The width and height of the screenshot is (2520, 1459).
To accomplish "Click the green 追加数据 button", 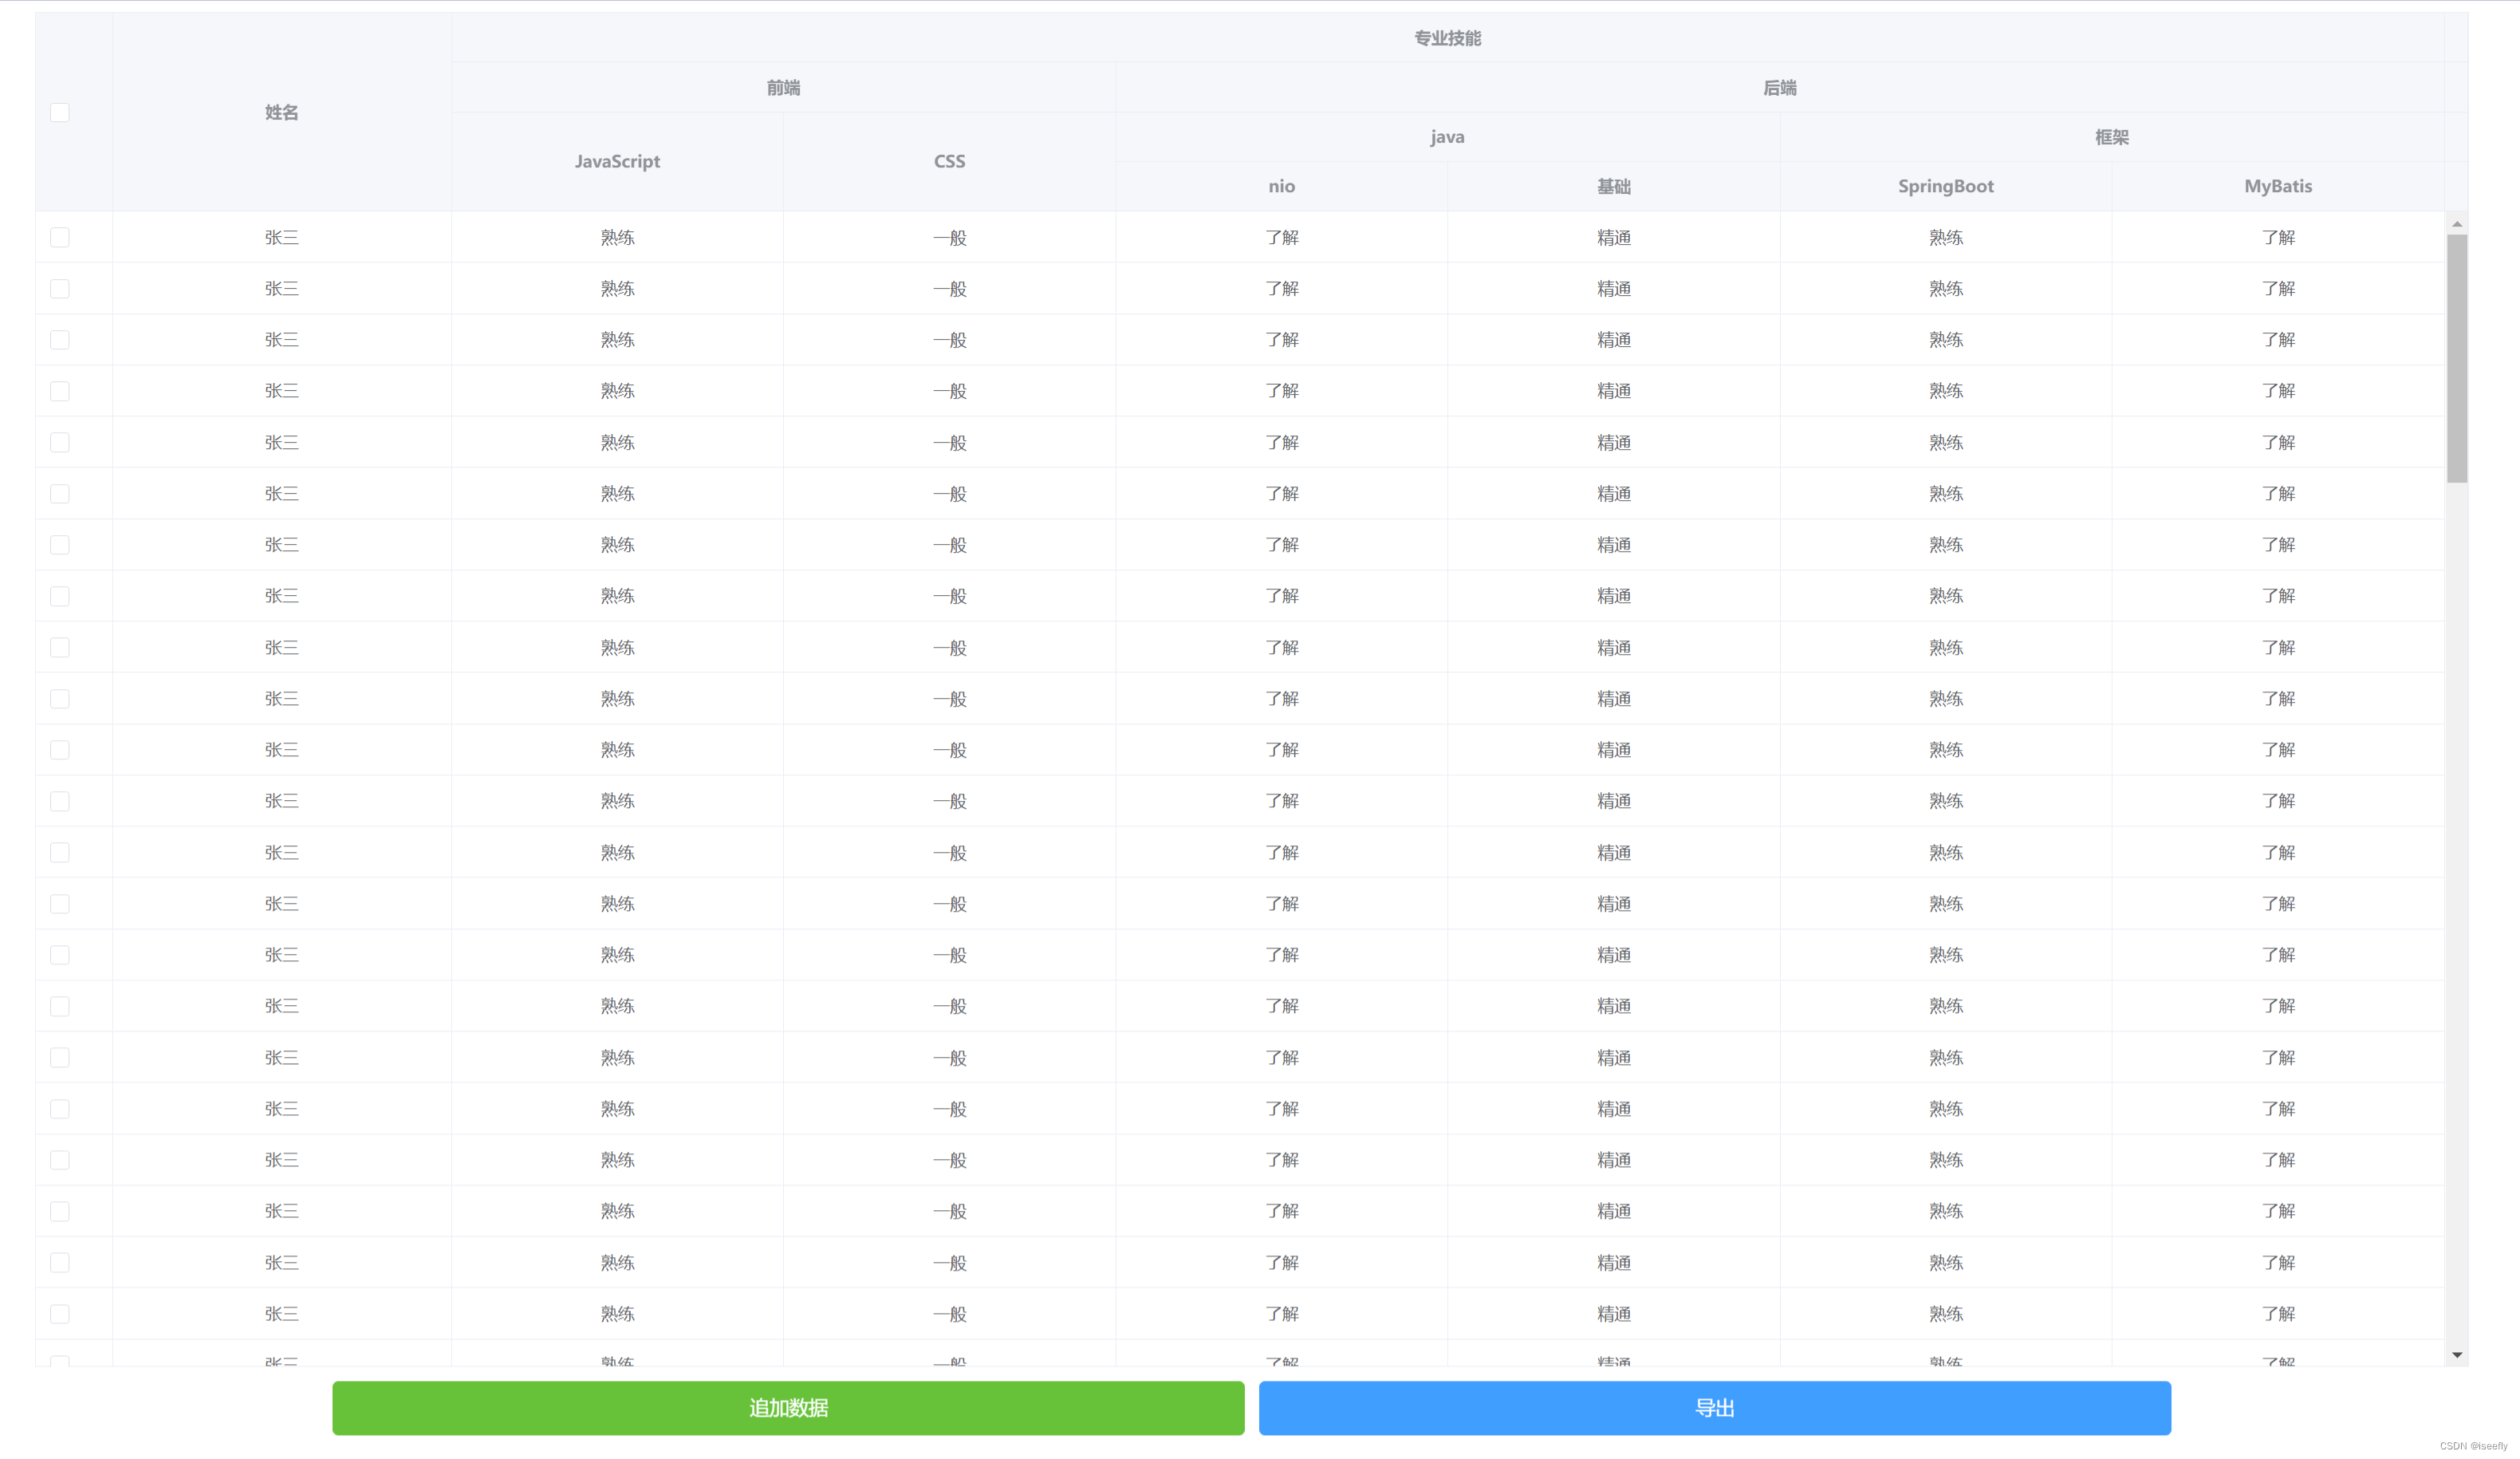I will point(788,1407).
